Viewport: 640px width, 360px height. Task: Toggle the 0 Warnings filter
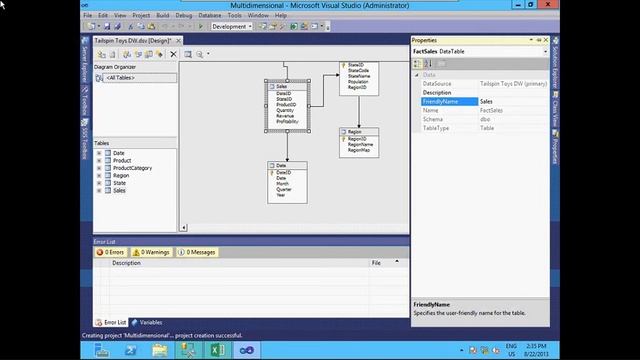[x=151, y=252]
